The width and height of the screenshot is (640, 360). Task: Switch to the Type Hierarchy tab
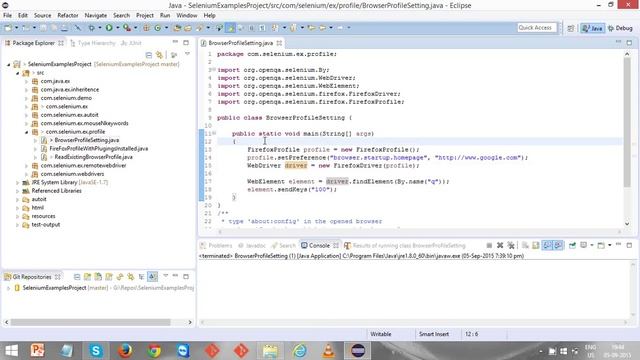click(93, 43)
